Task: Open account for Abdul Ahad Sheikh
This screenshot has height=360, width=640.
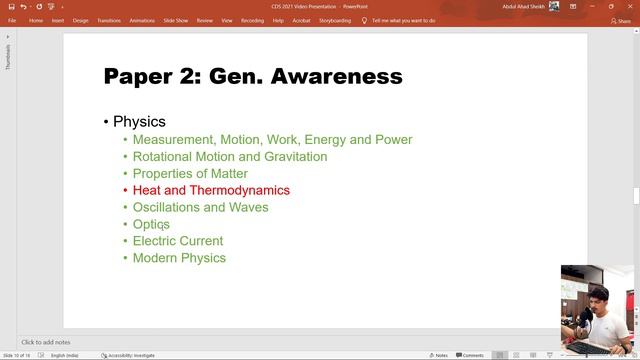Action: (523, 7)
